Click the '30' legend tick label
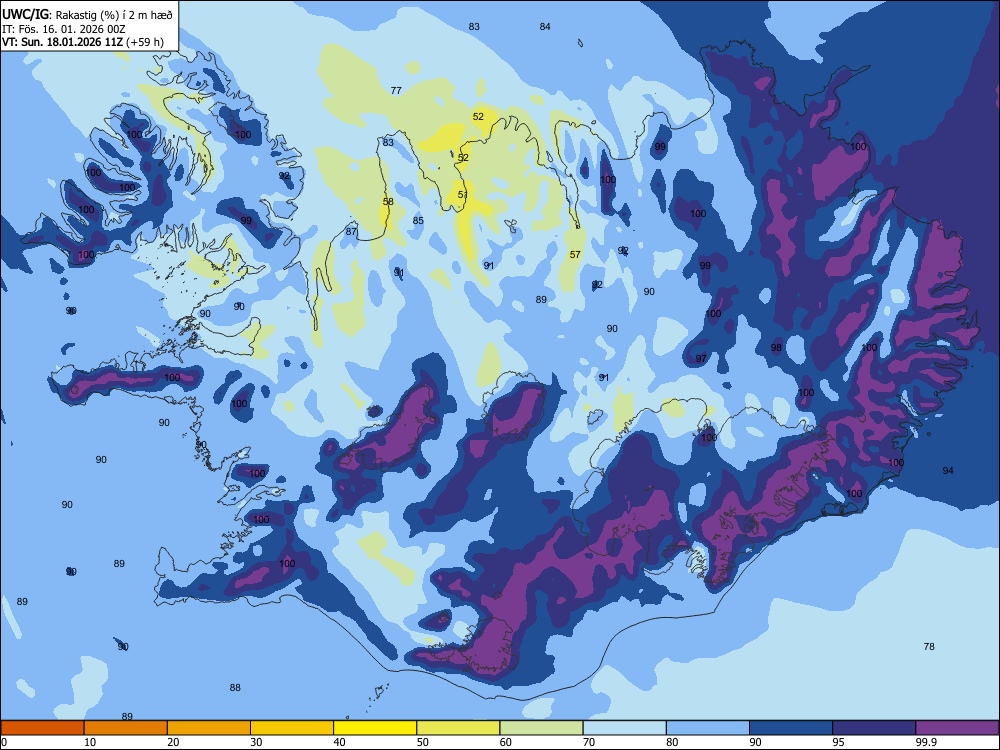 [x=256, y=742]
